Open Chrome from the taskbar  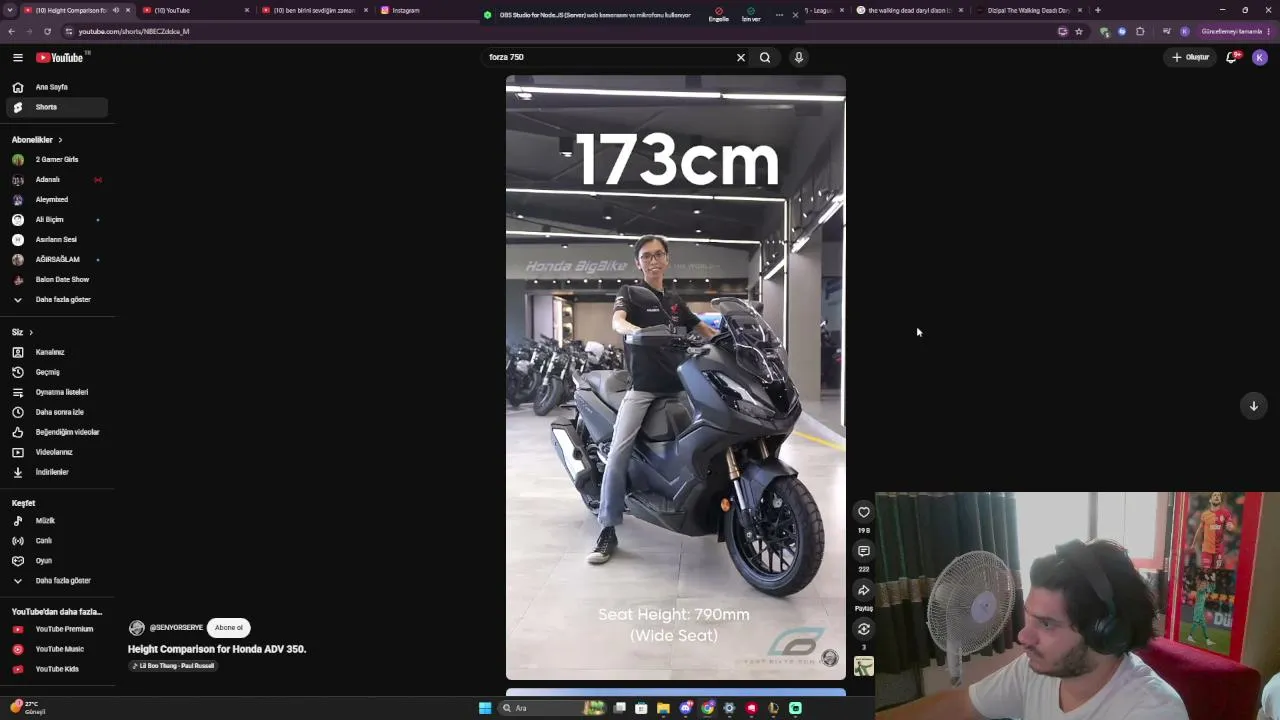coord(708,708)
